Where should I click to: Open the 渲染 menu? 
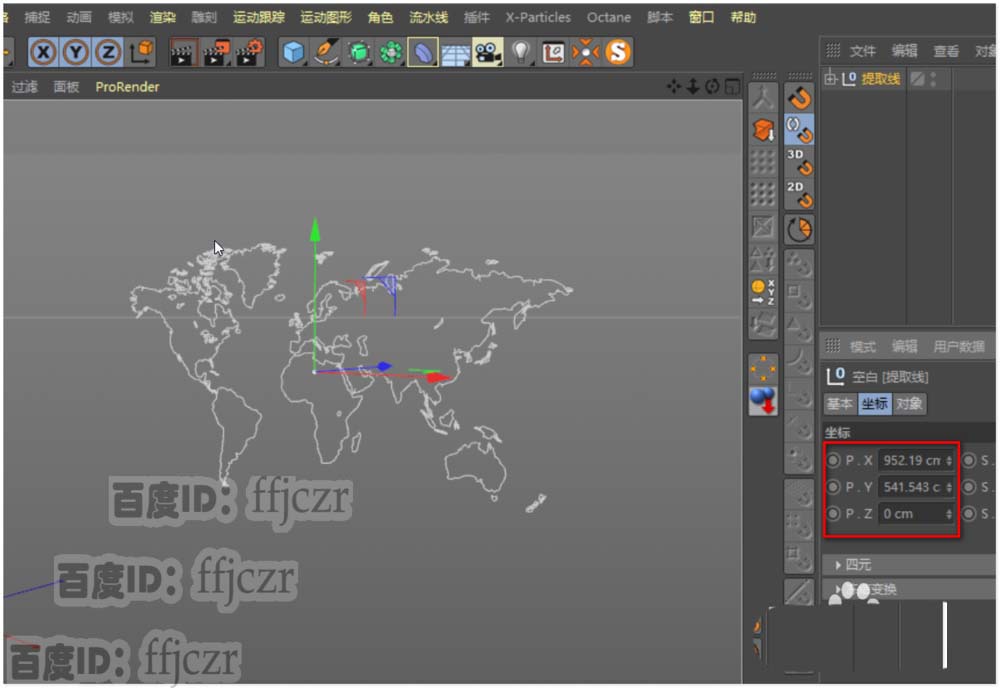162,17
